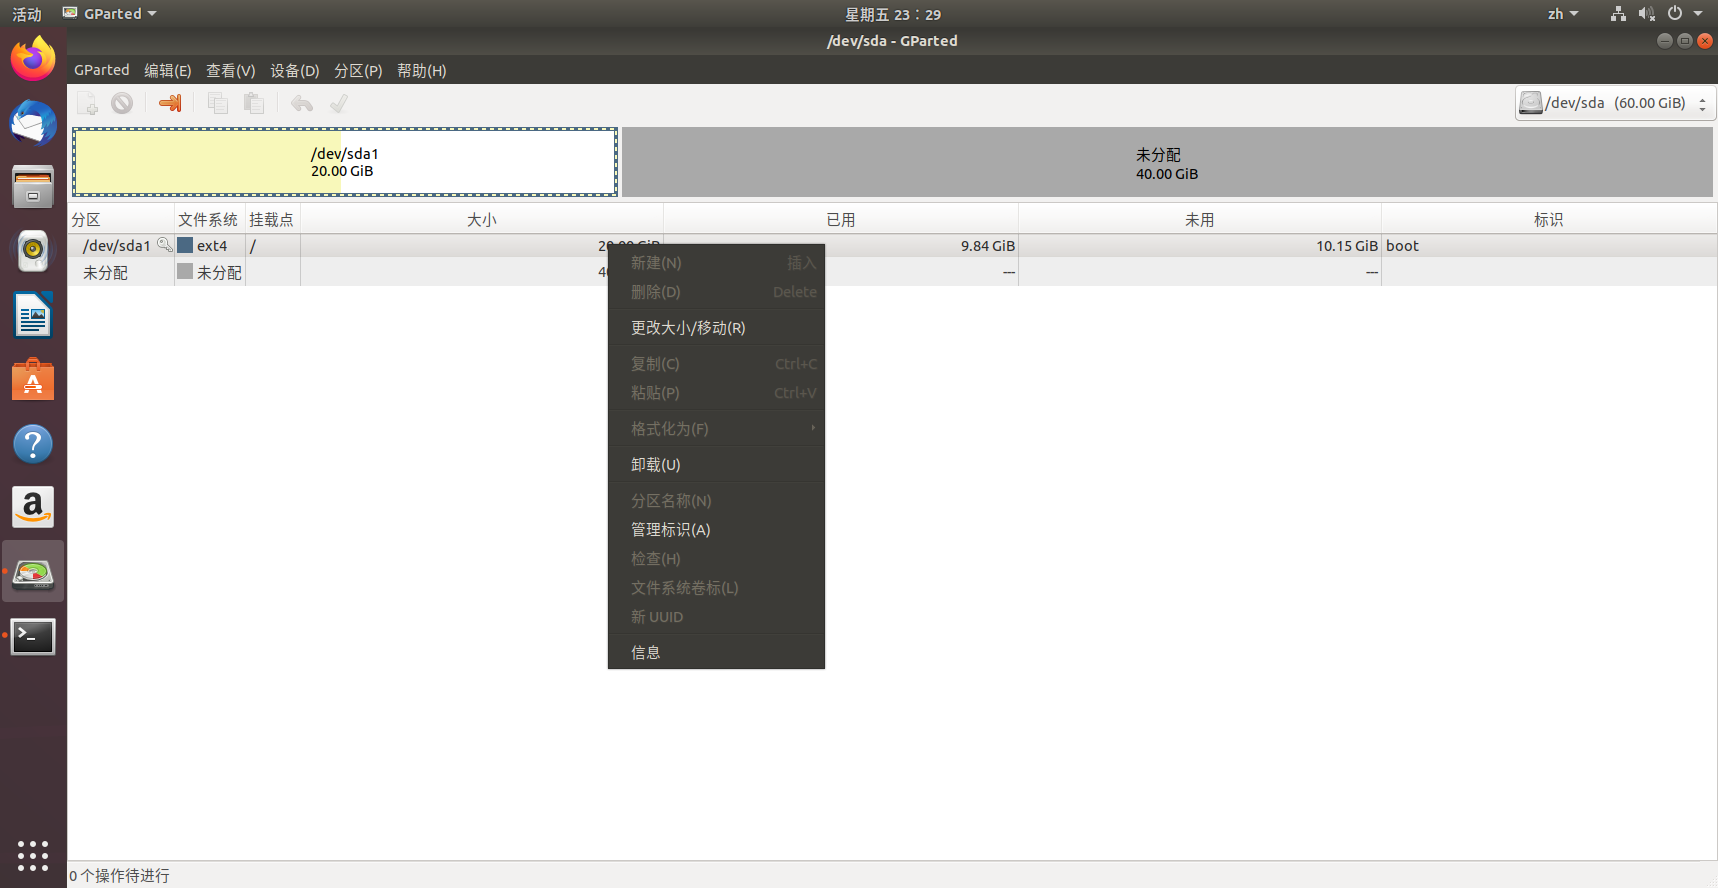Click 删除(D) in context menu

tap(716, 291)
